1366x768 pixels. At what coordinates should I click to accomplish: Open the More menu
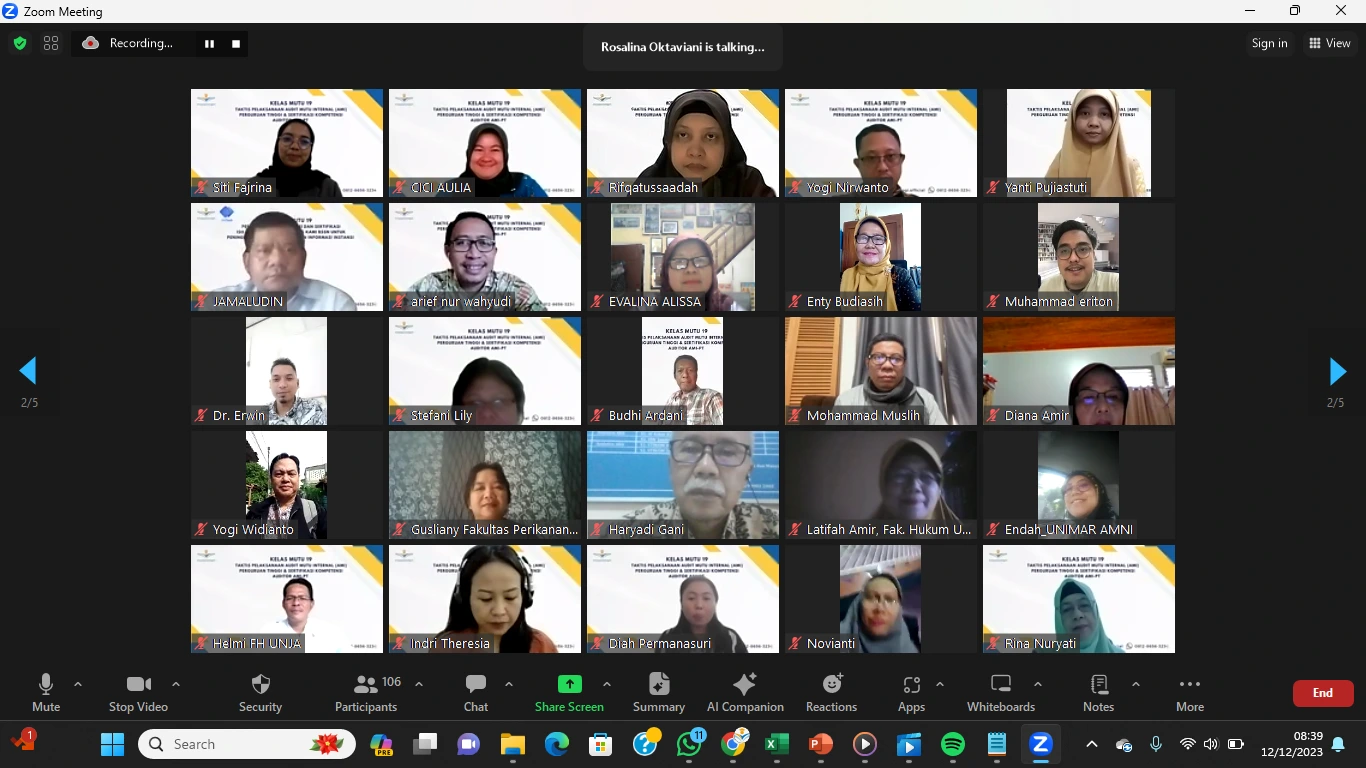tap(1189, 692)
